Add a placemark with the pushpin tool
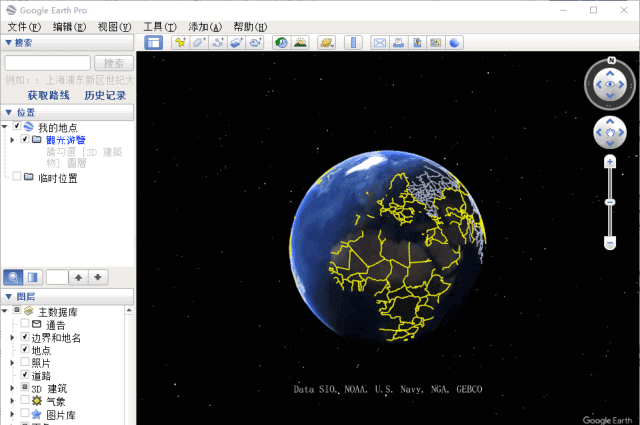 pyautogui.click(x=180, y=42)
